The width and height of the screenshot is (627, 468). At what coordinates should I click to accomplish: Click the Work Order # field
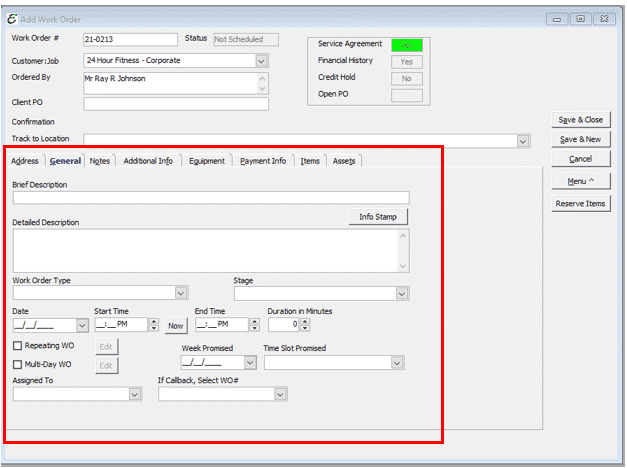click(x=130, y=39)
